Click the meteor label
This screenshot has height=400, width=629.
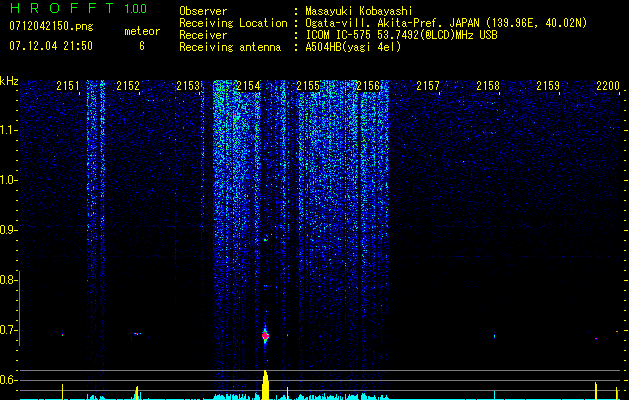[142, 31]
